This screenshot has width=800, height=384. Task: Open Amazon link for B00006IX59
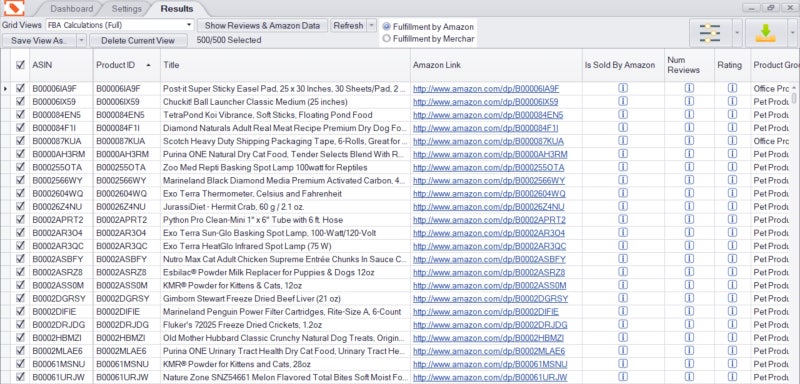[x=485, y=101]
